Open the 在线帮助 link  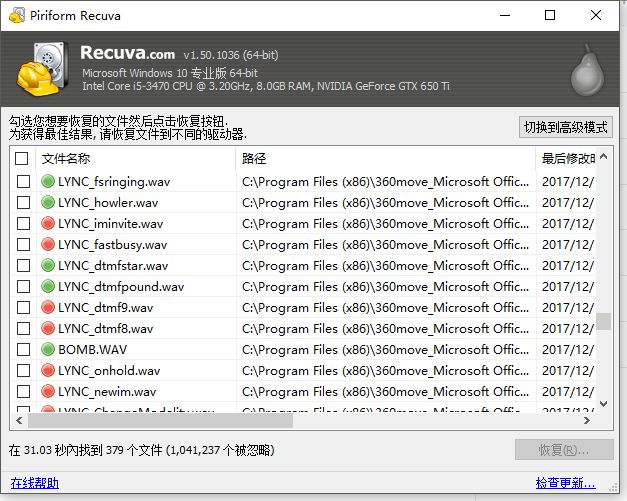[35, 483]
